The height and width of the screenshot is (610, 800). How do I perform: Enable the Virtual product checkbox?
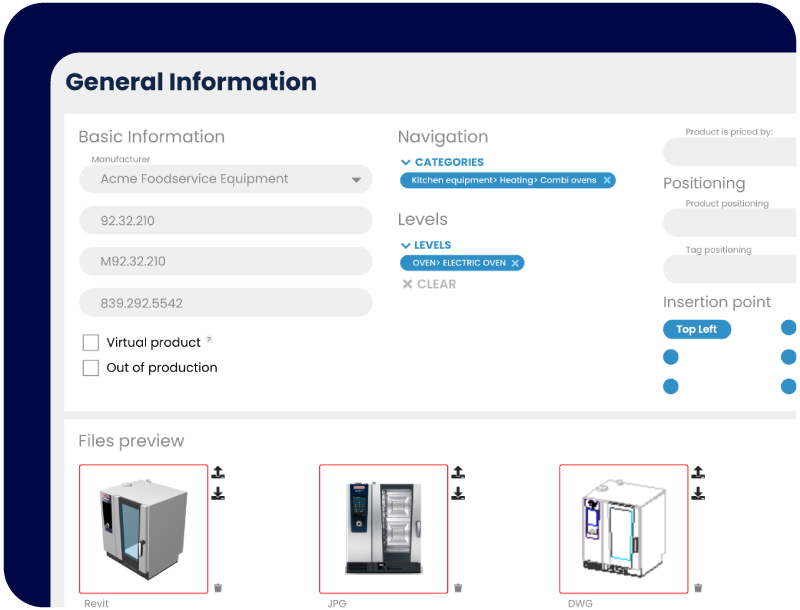pos(91,342)
